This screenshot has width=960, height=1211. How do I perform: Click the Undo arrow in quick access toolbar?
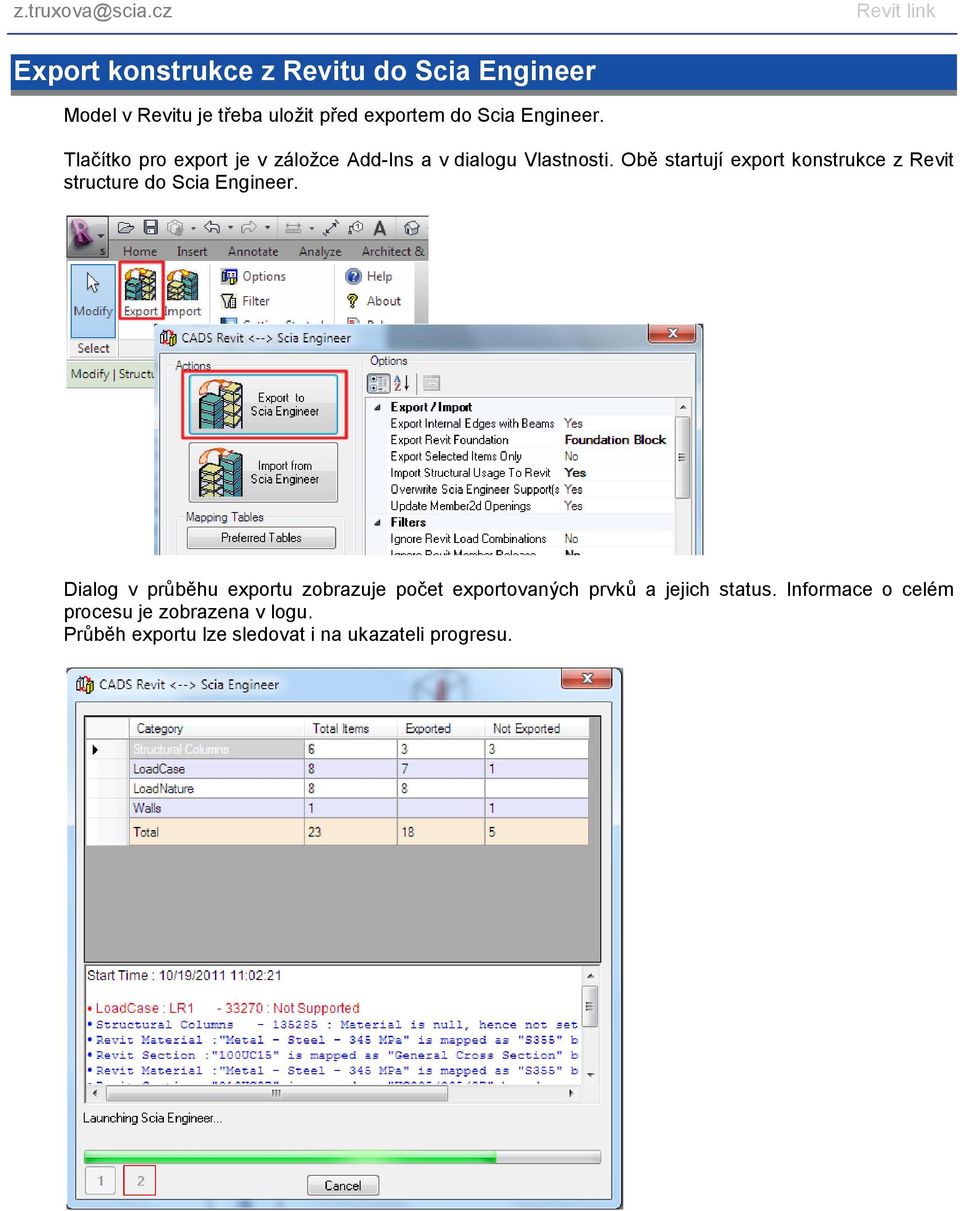(x=212, y=228)
